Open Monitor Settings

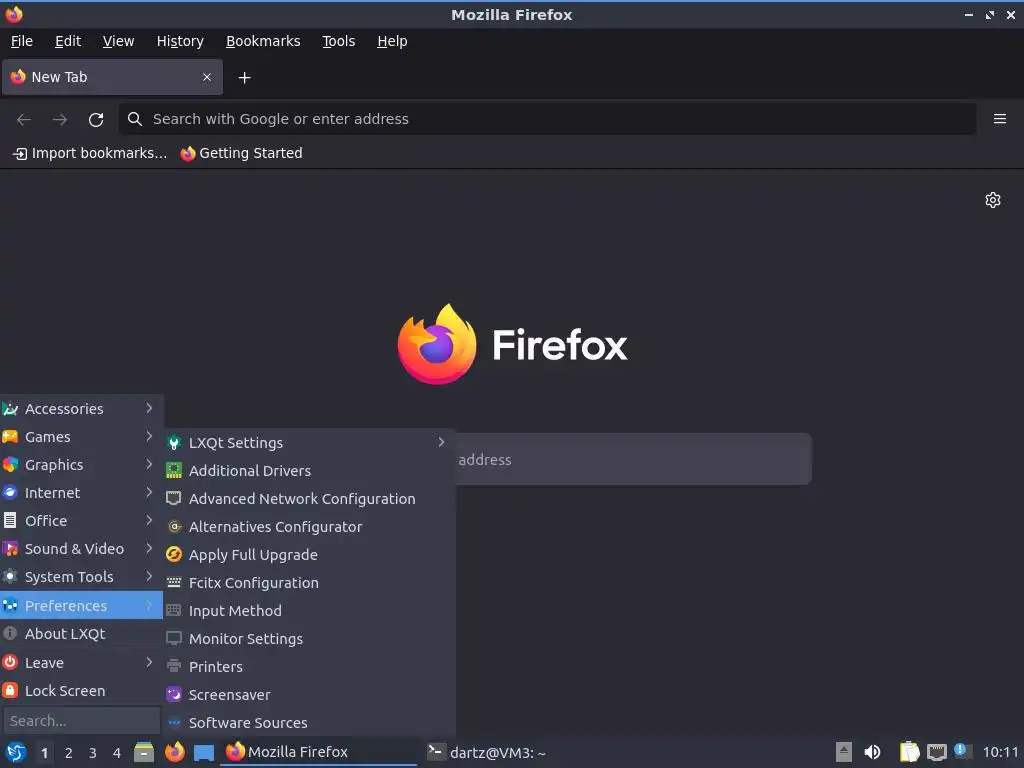(310, 639)
